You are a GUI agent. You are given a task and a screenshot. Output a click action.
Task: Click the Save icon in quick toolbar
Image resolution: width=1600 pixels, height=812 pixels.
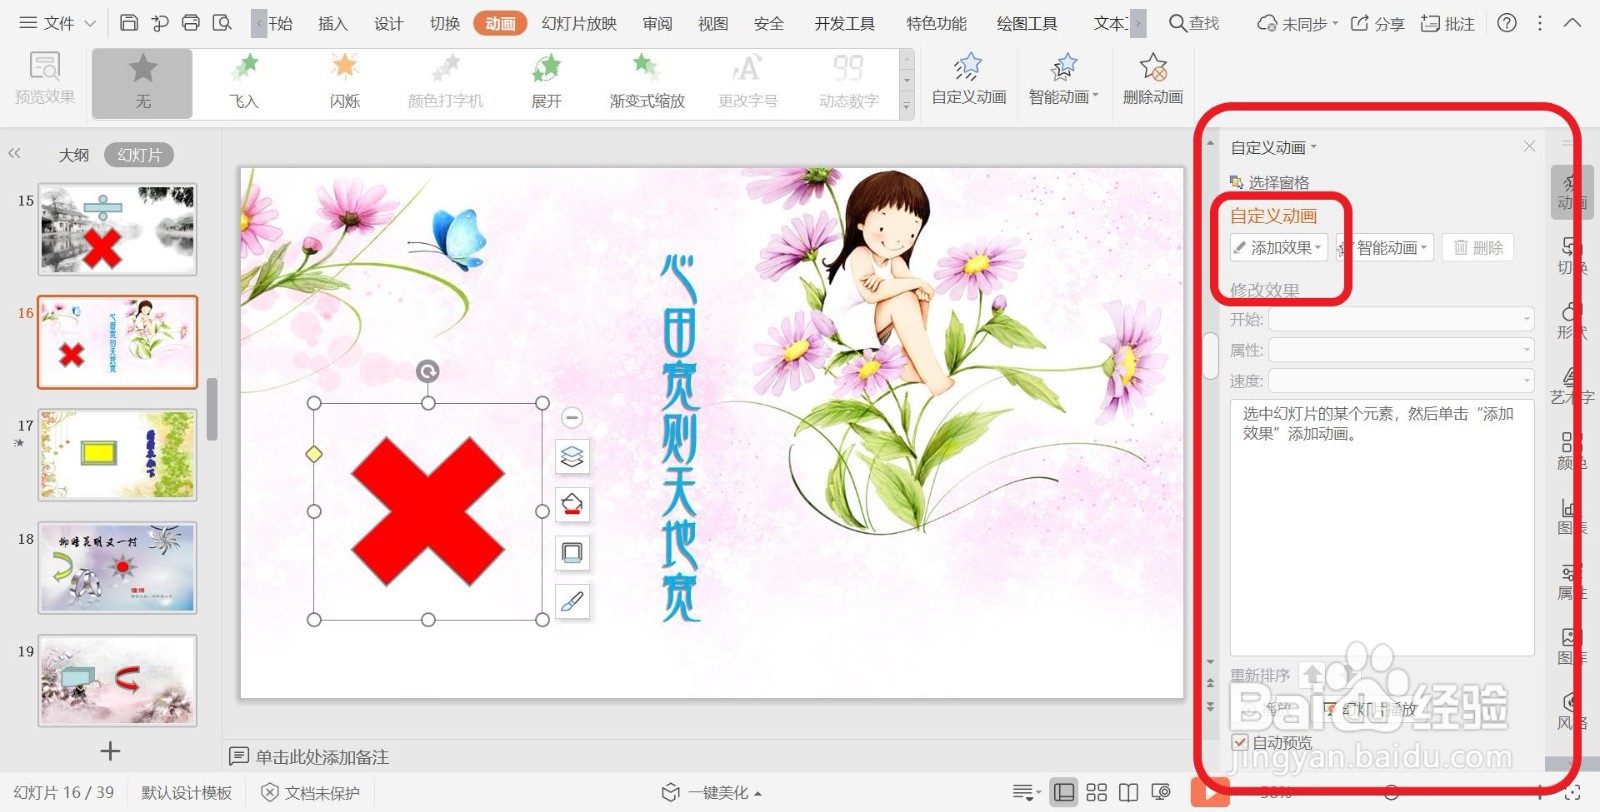pos(129,22)
